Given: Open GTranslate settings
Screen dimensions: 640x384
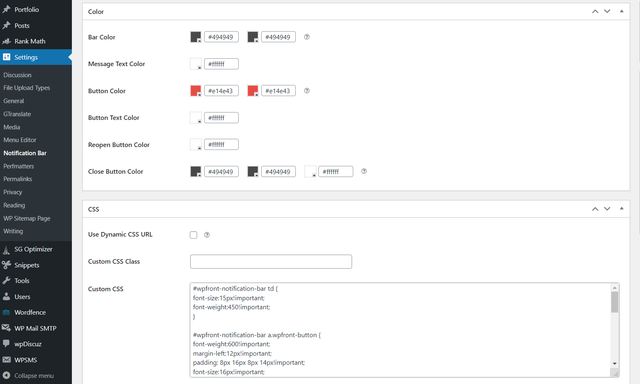Looking at the screenshot, I should click(17, 114).
